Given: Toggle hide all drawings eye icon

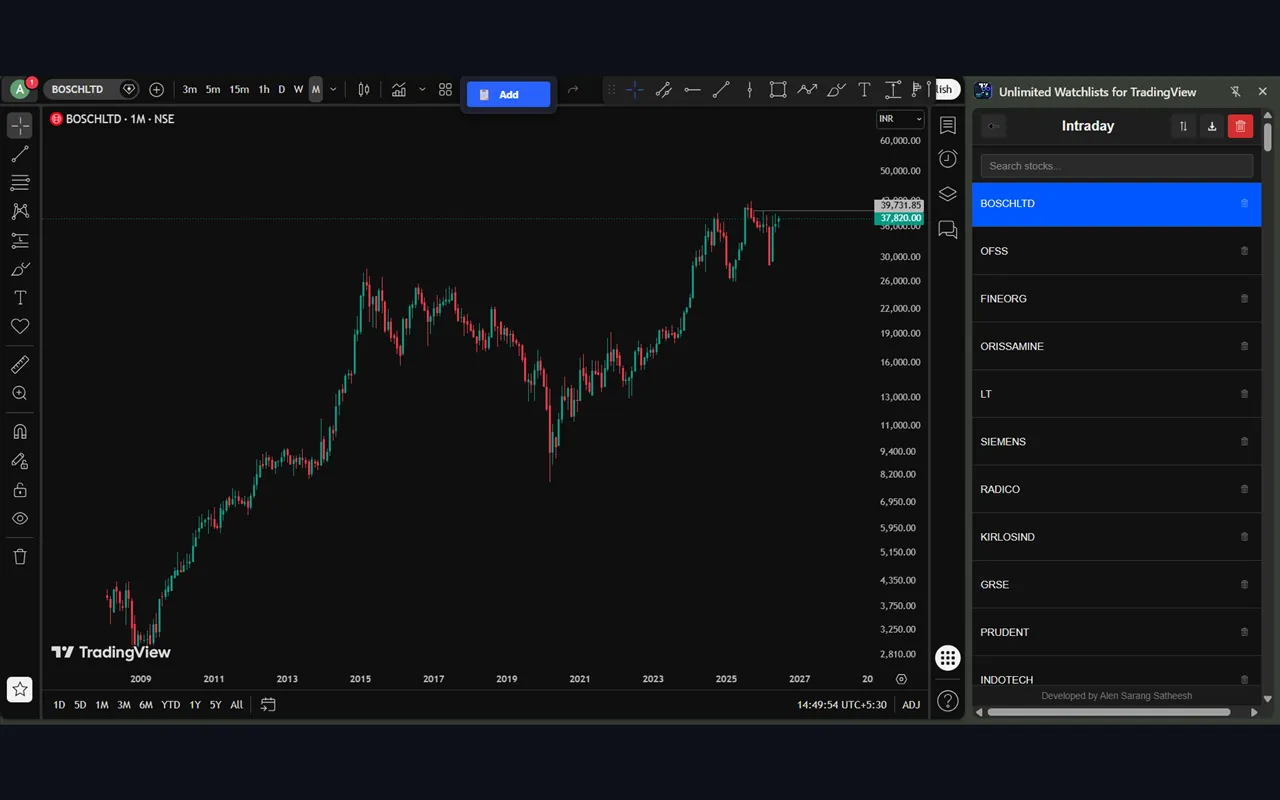Looking at the screenshot, I should pyautogui.click(x=20, y=518).
